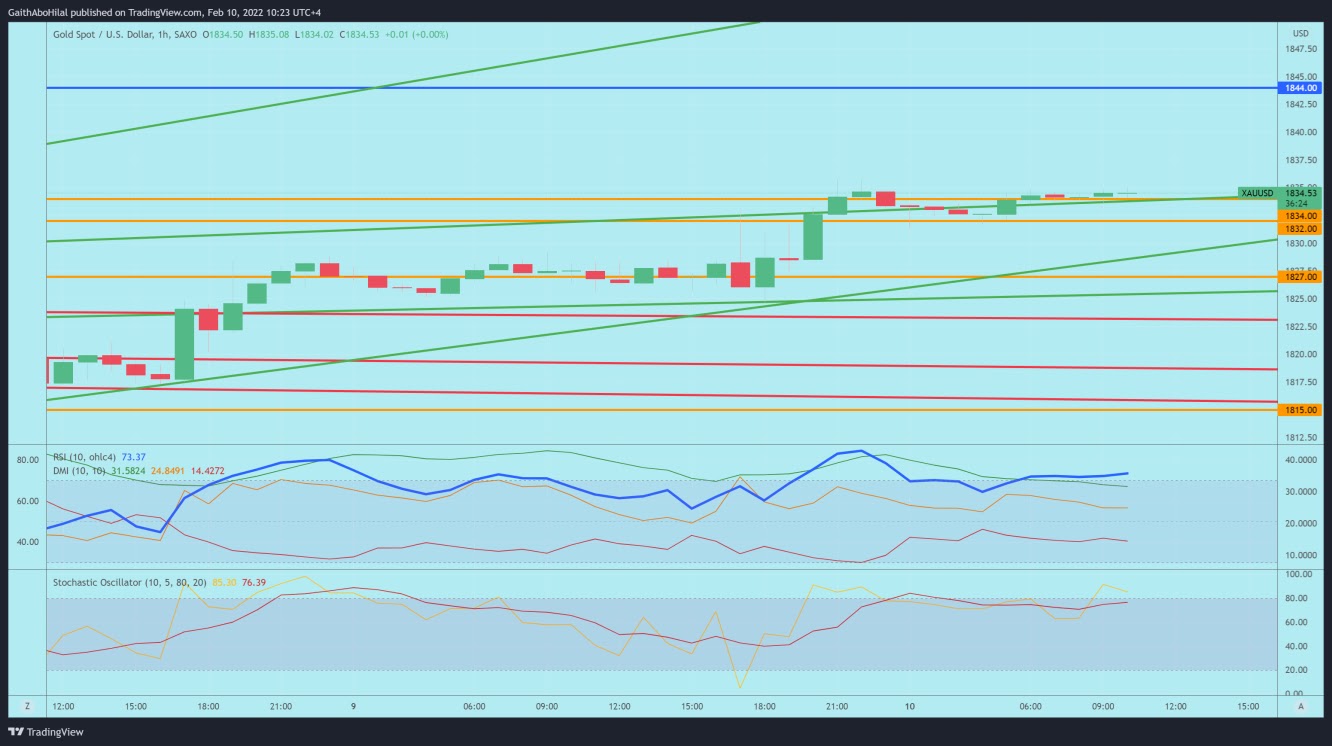Image resolution: width=1332 pixels, height=746 pixels.
Task: Click the RSI value 73.37
Action: click(134, 456)
